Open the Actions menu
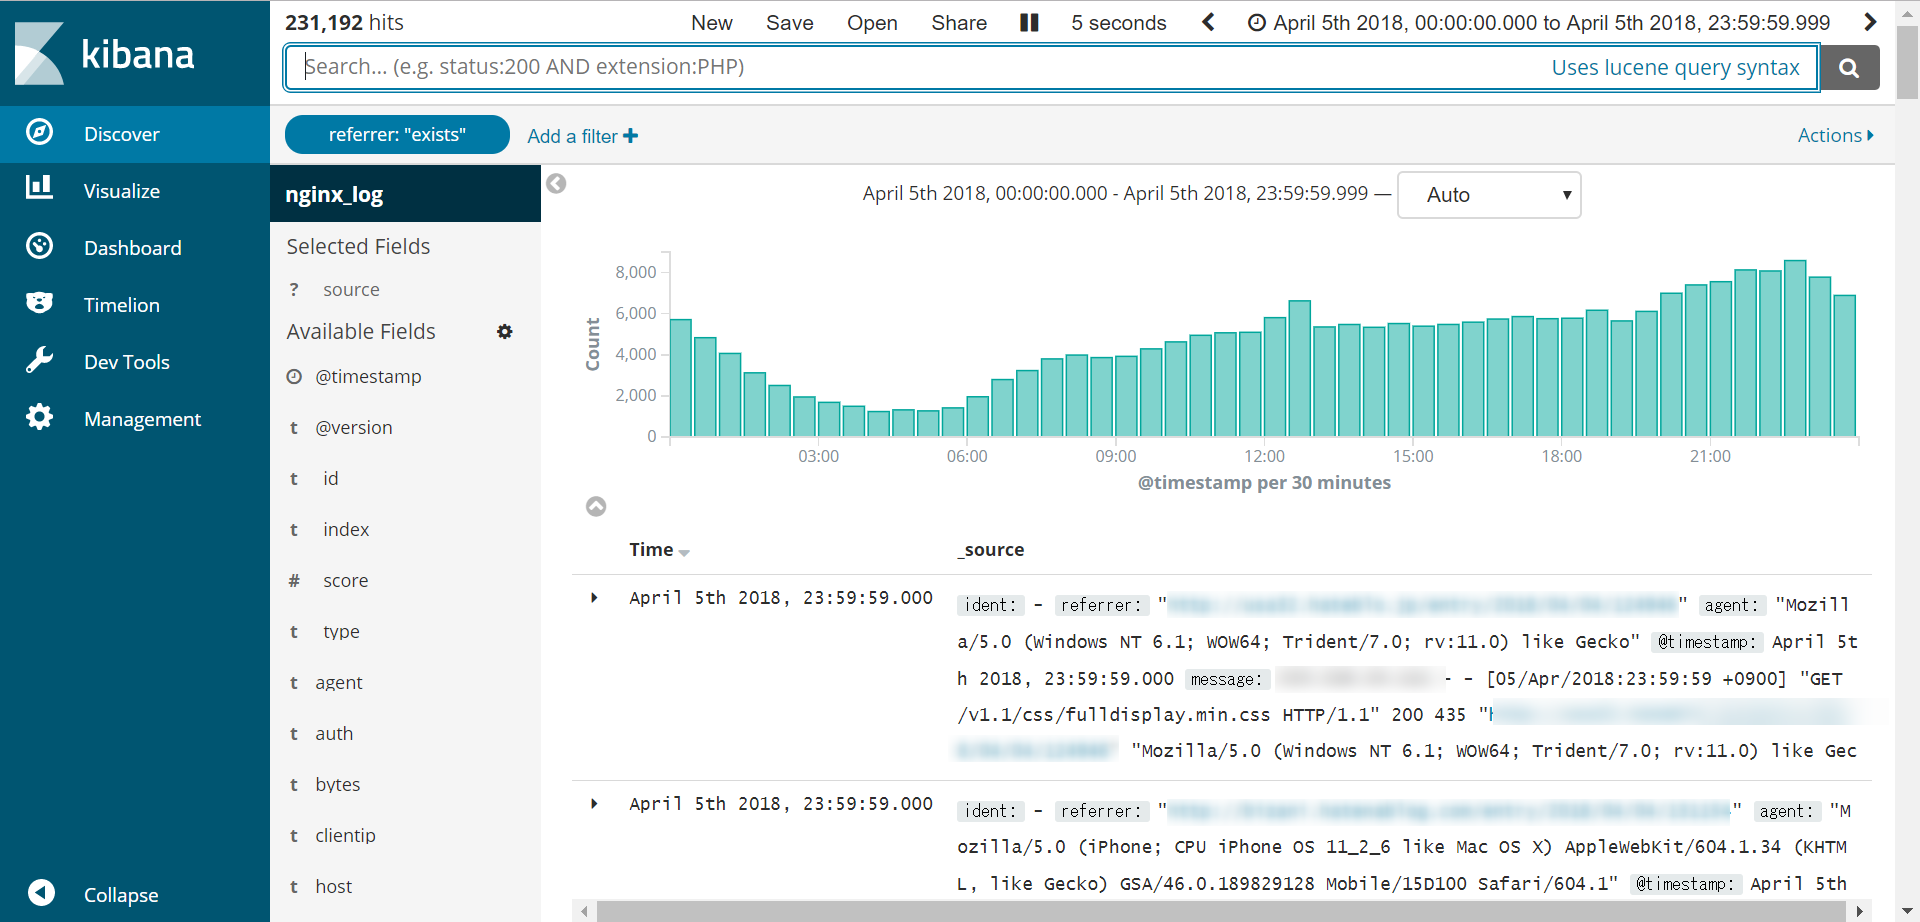Screen dimensions: 1920x922 (x=1835, y=134)
